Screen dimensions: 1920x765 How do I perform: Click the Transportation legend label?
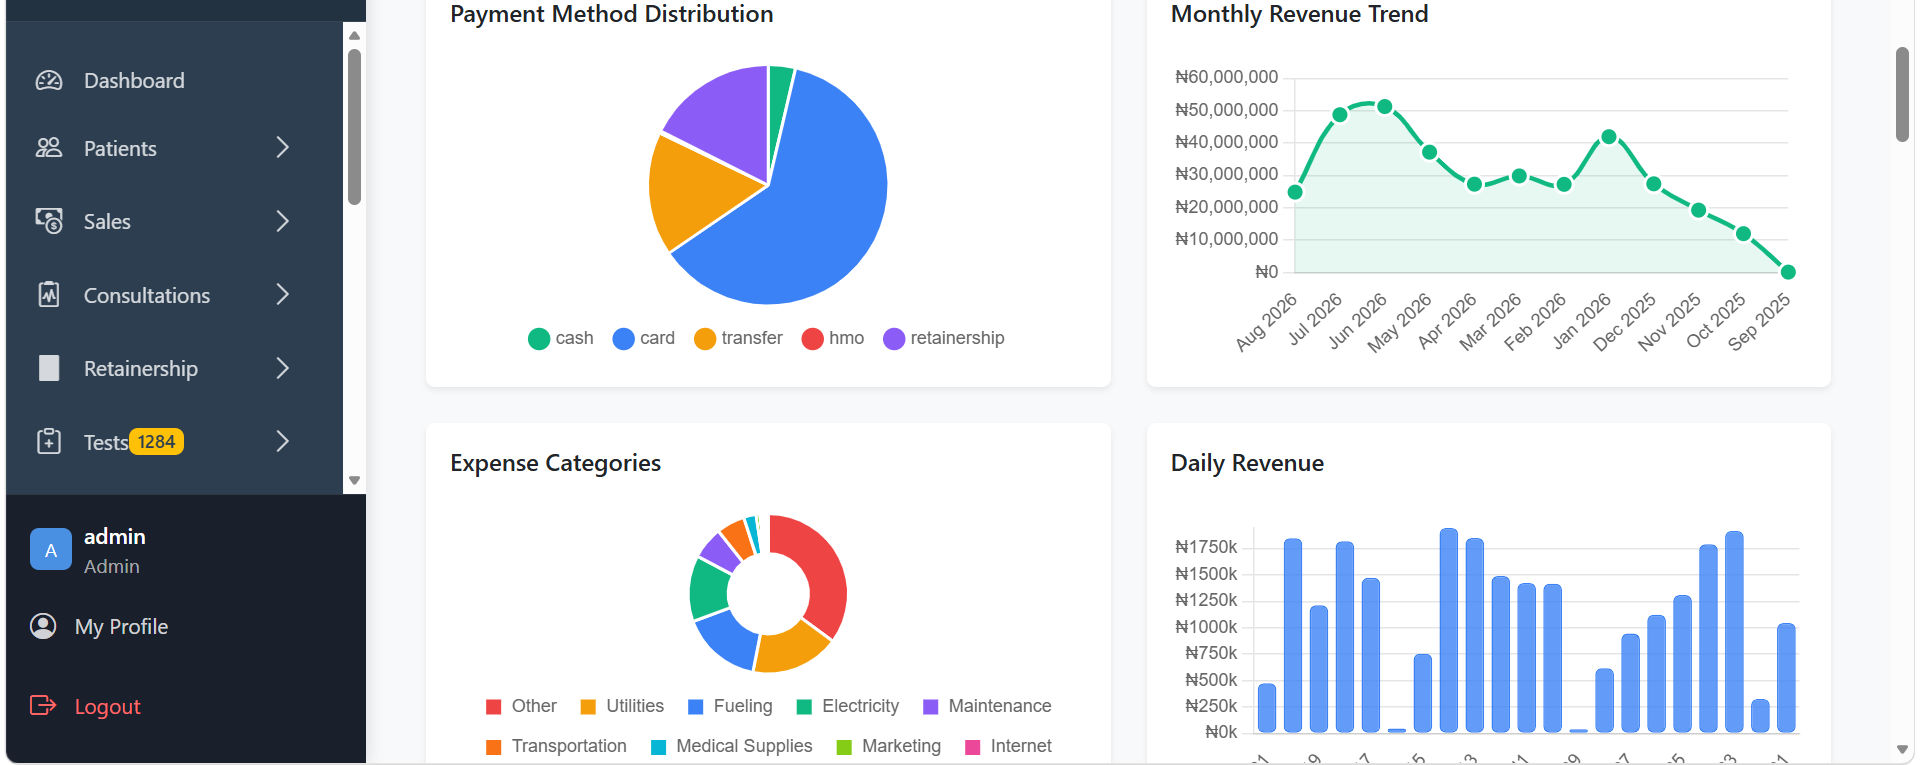coord(569,746)
